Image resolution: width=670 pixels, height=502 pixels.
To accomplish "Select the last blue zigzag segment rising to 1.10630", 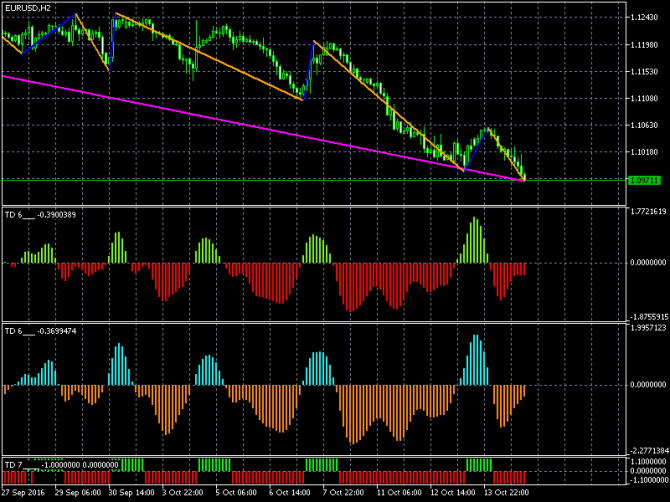I will tap(476, 149).
